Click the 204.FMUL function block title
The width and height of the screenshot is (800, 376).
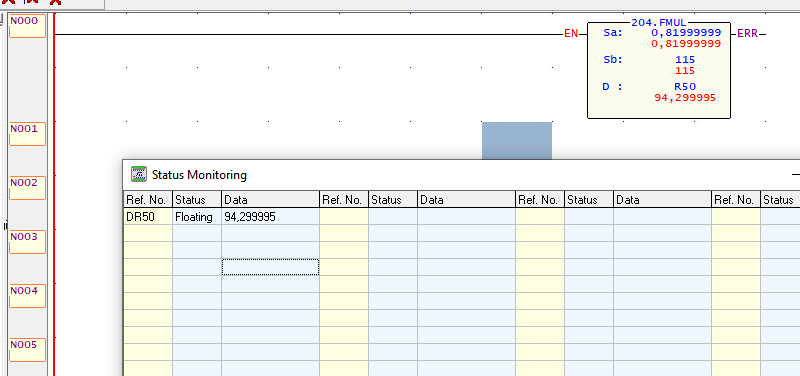(x=659, y=22)
